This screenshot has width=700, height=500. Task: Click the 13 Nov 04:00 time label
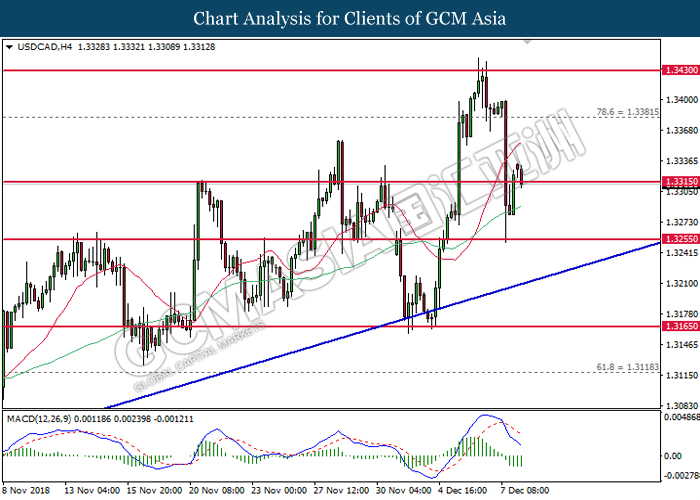tap(92, 490)
